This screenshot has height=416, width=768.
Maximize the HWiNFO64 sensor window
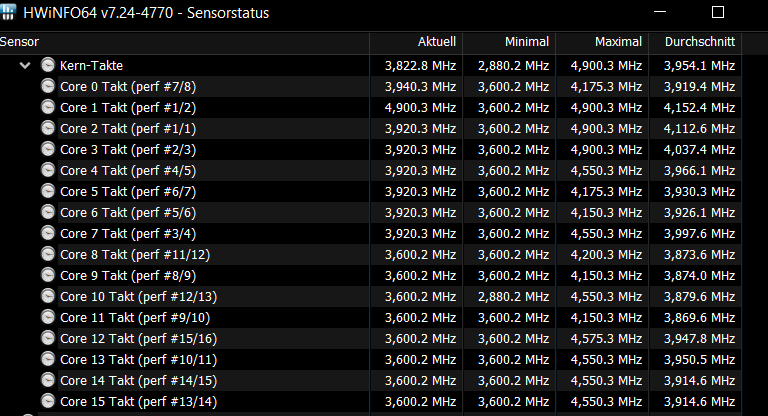point(716,13)
